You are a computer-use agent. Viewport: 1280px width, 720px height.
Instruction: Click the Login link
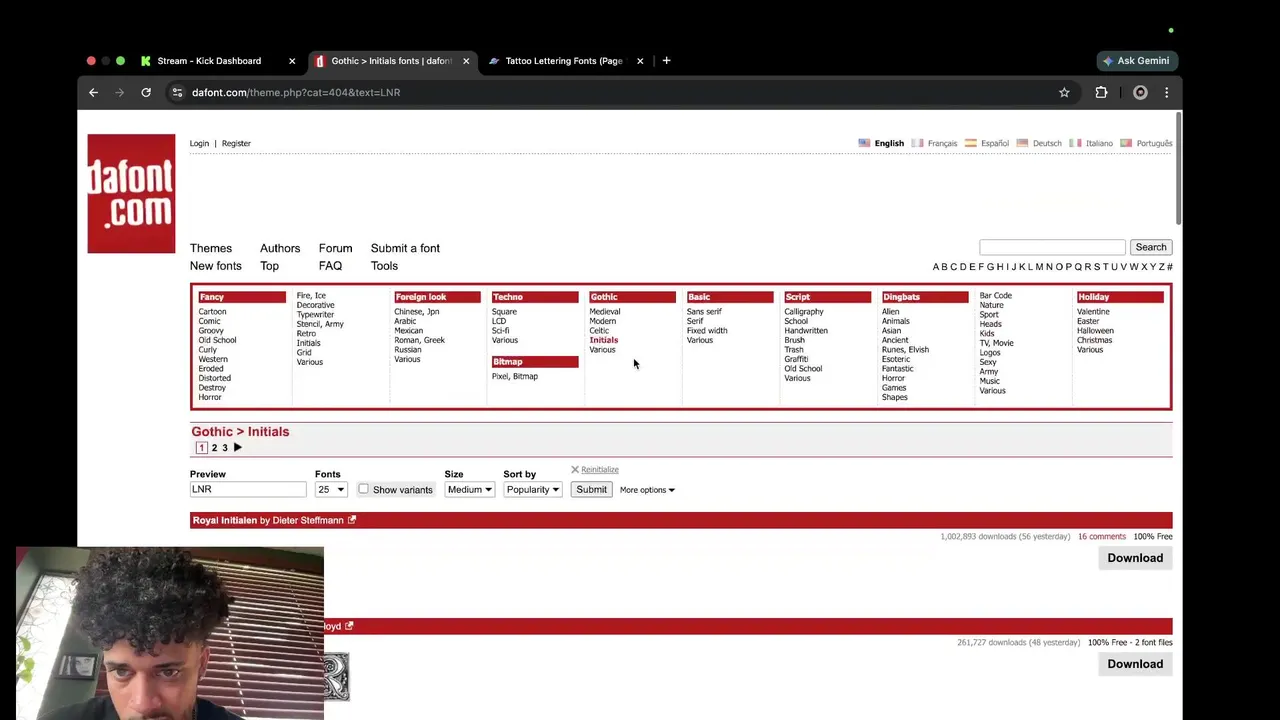(199, 143)
